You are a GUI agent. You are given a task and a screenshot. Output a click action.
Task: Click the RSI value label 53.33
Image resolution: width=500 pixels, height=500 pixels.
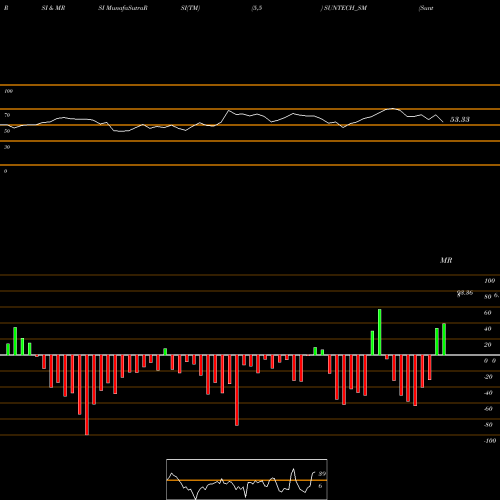click(460, 119)
